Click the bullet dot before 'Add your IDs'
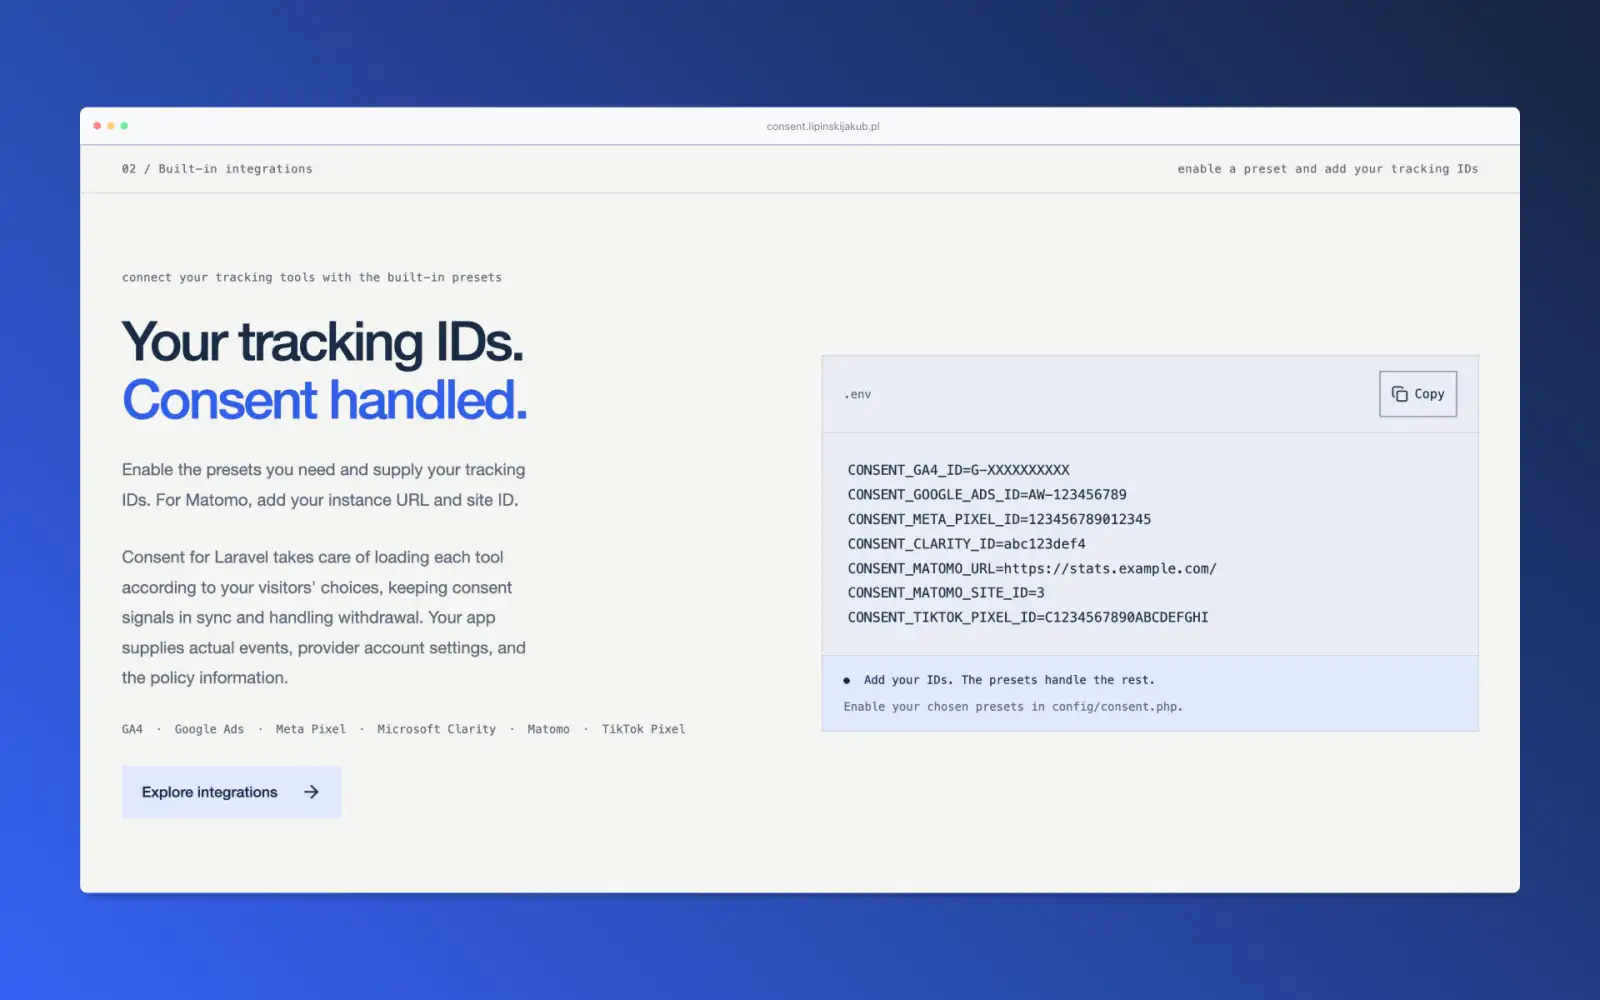Viewport: 1600px width, 1000px height. point(847,680)
